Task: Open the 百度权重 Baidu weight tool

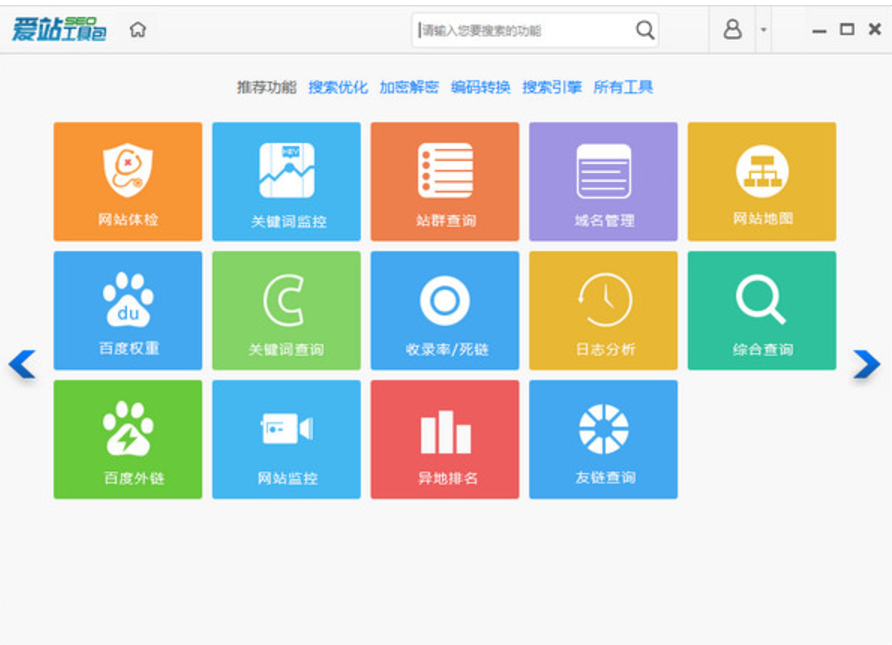Action: pos(127,310)
